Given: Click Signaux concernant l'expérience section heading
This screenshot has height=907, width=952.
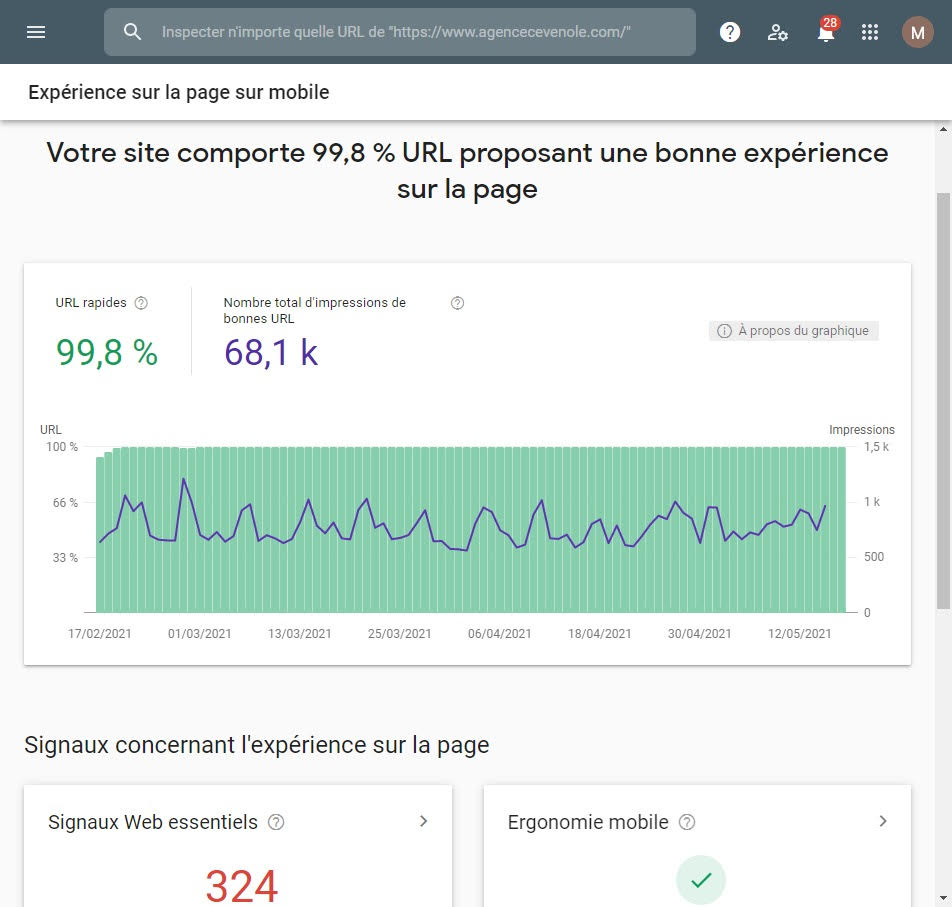Looking at the screenshot, I should click(x=256, y=745).
